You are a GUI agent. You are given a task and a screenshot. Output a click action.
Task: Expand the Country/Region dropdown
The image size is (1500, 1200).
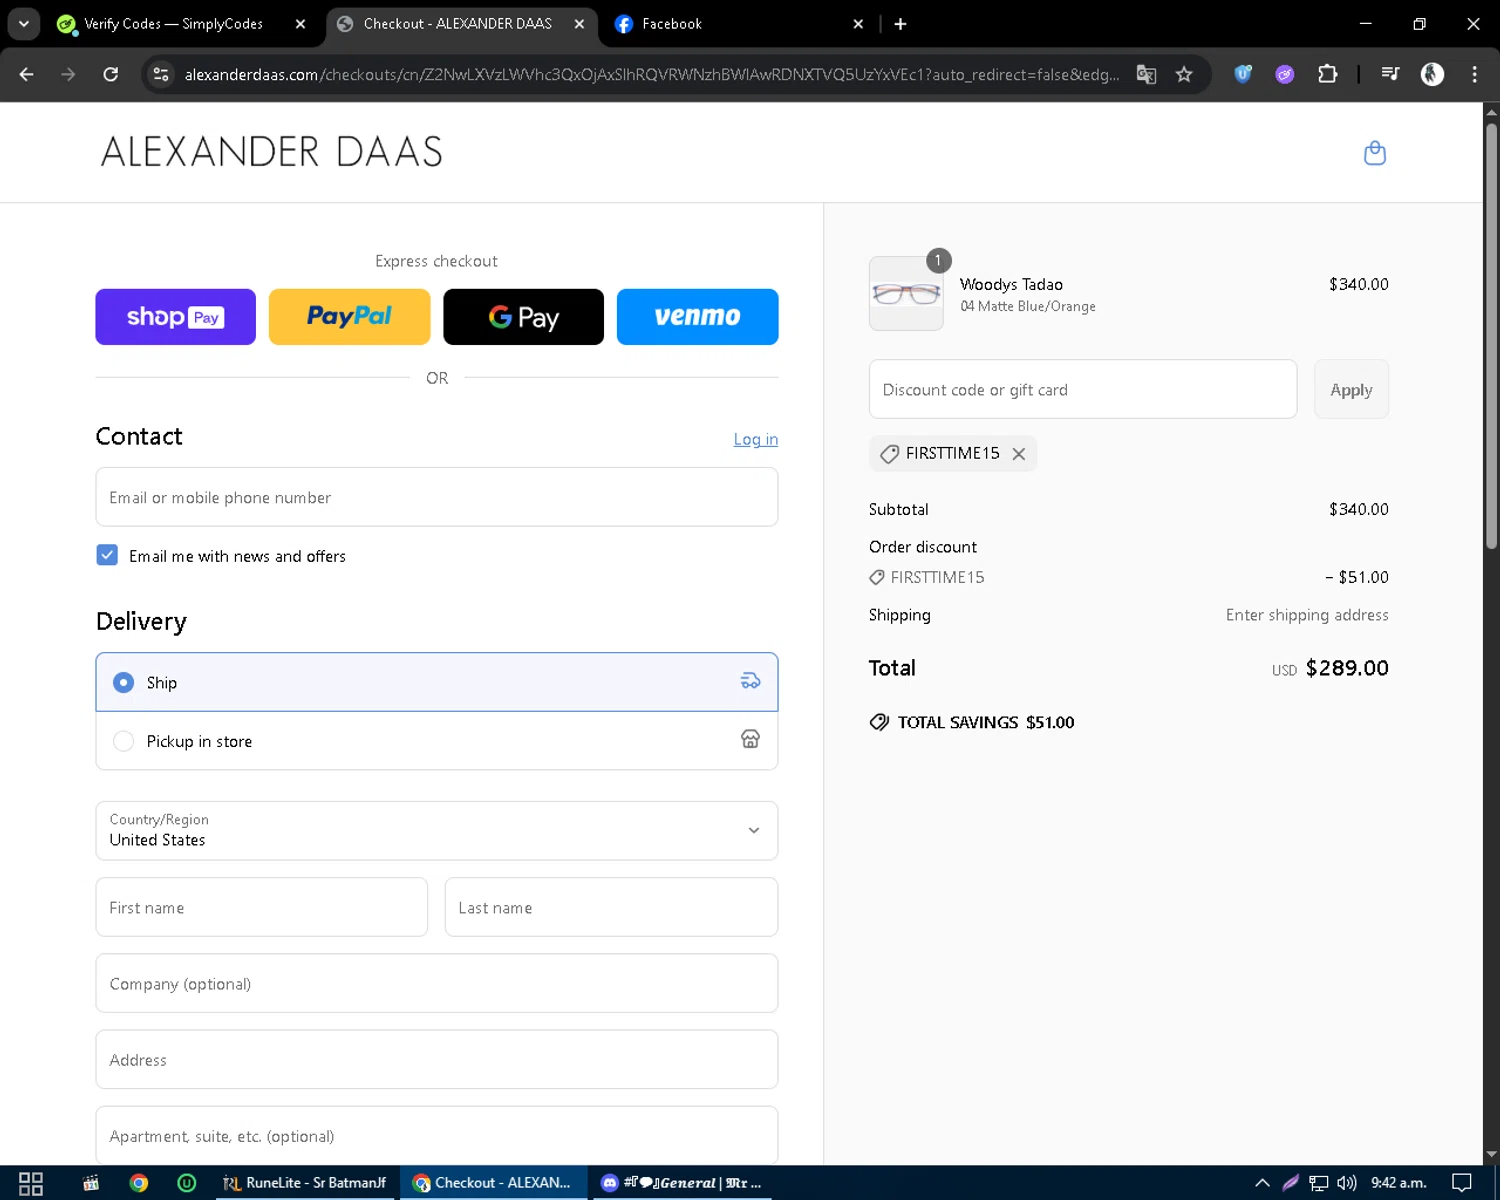tap(436, 830)
